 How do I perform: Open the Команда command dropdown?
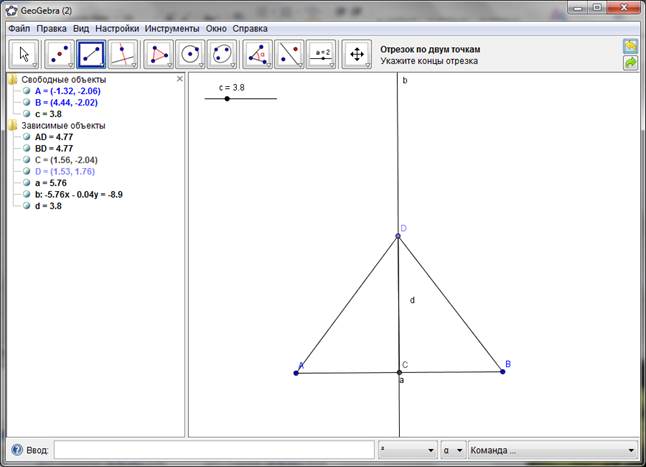(553, 450)
